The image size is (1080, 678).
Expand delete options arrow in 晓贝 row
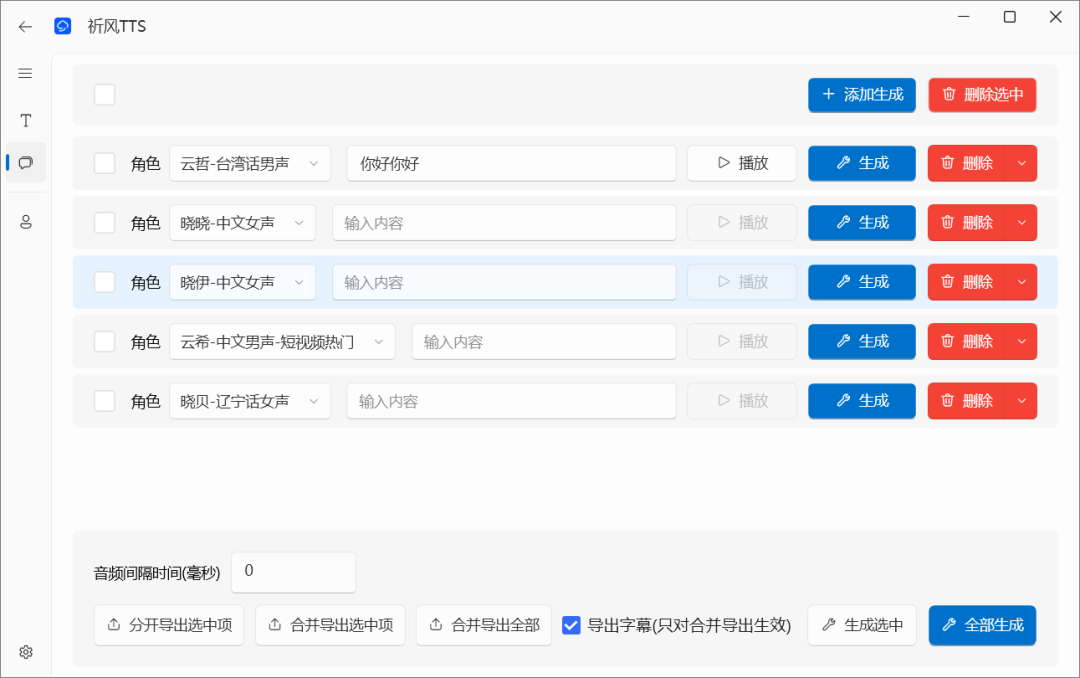[1021, 400]
